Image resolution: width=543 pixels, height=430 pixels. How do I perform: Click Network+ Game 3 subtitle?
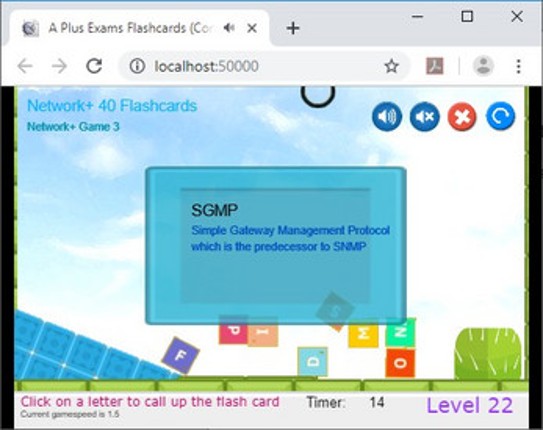73,127
